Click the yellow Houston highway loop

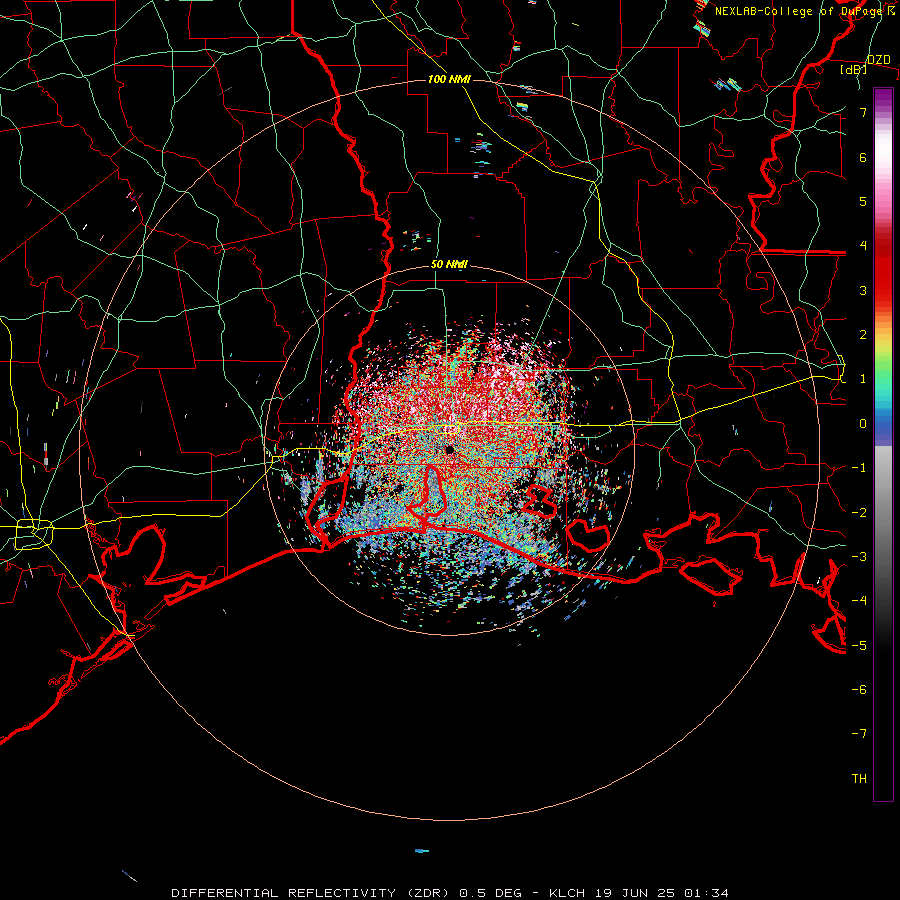tap(34, 534)
